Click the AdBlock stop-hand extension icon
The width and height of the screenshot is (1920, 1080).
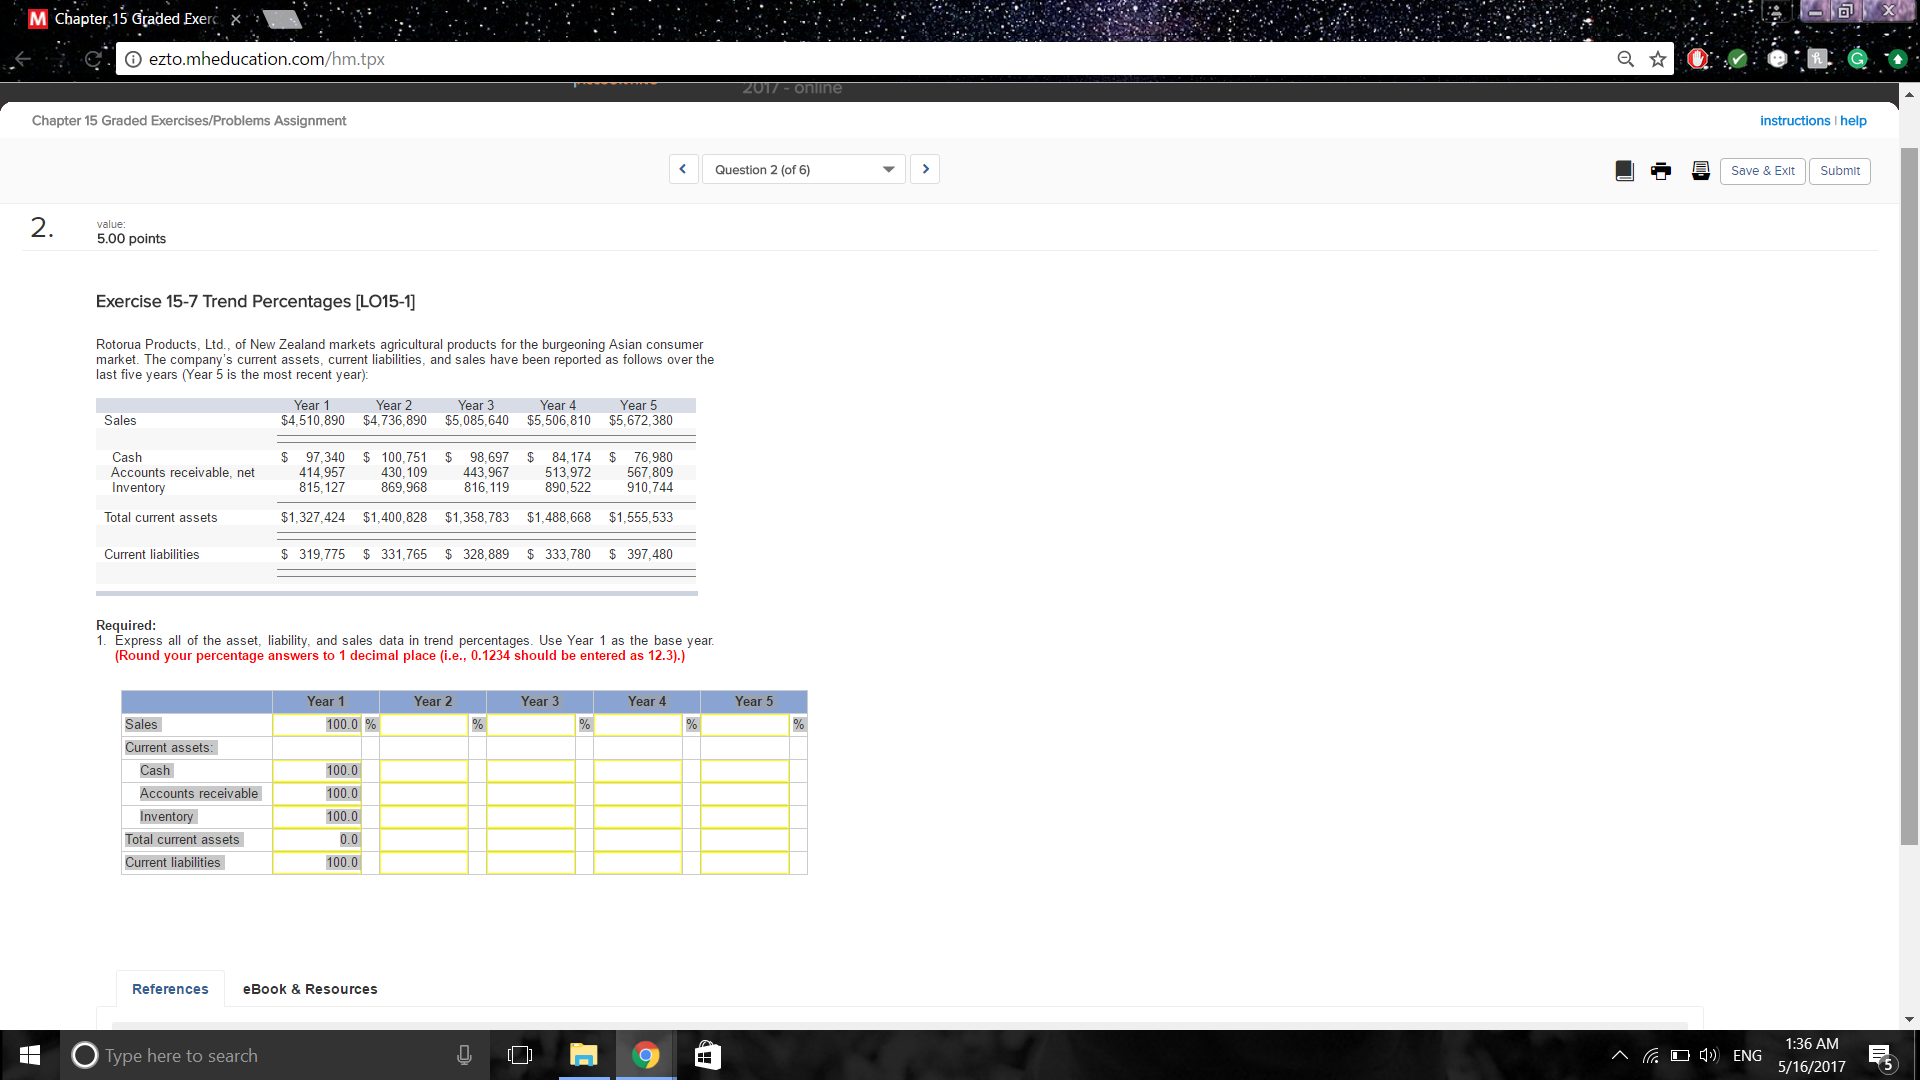coord(1697,59)
